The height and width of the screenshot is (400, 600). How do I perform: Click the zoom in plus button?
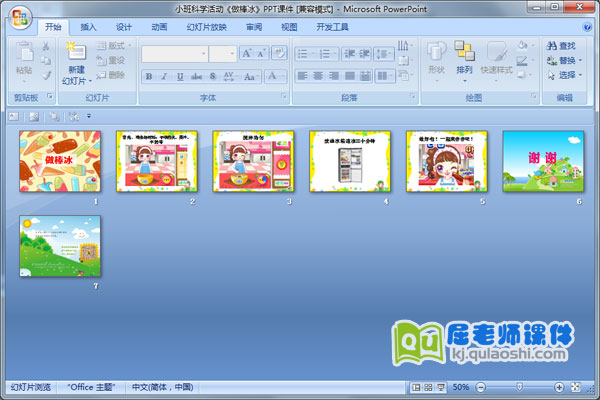point(559,387)
